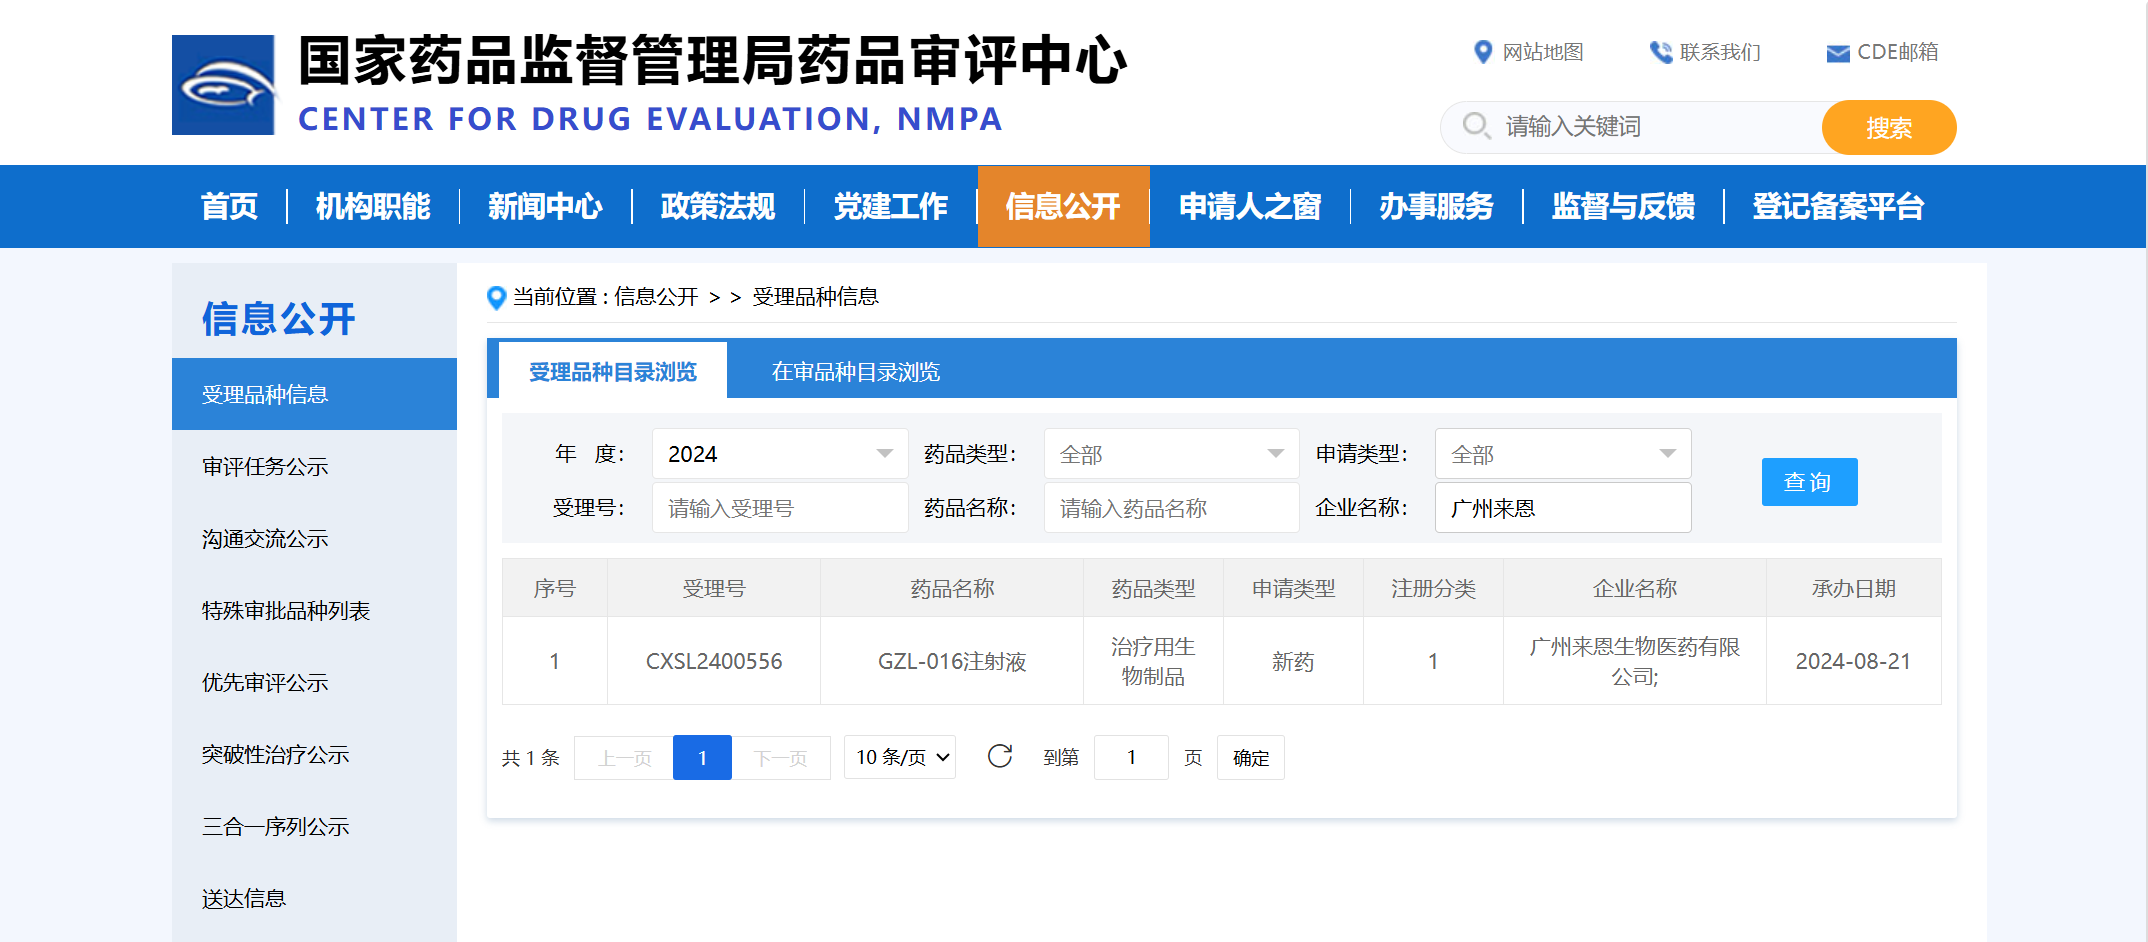This screenshot has height=942, width=2148.
Task: Click the 受理号 input field
Action: click(x=780, y=508)
